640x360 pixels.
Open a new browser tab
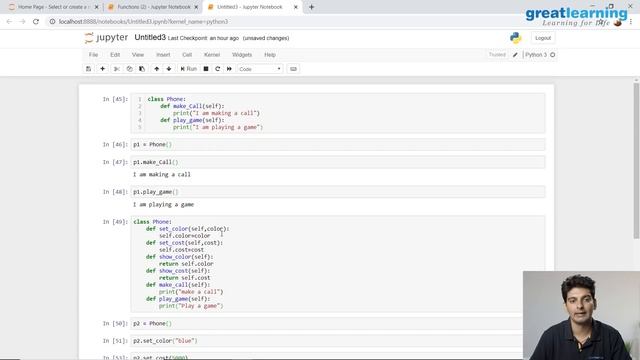point(311,7)
